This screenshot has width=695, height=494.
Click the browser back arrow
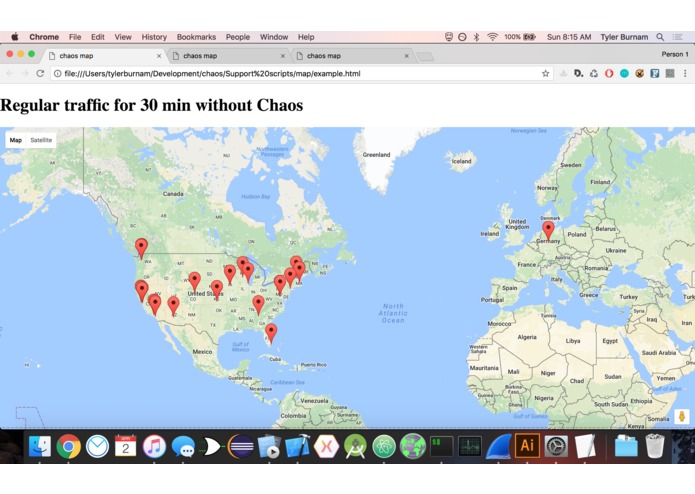click(10, 74)
